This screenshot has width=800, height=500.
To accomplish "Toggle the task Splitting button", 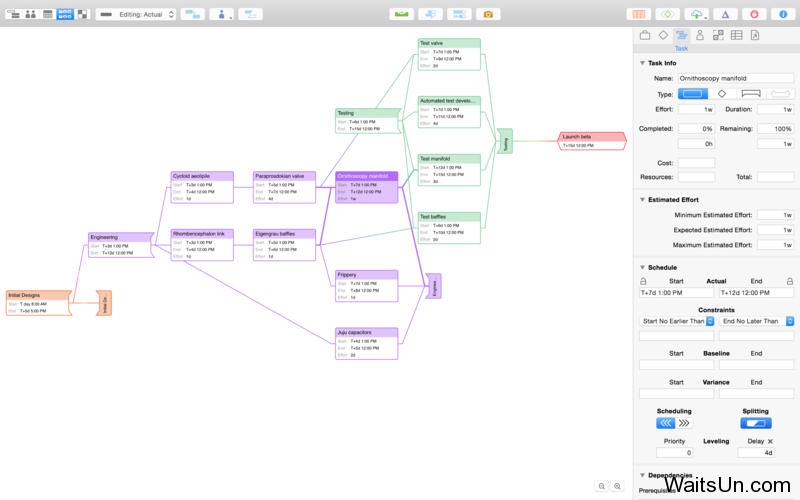I will [x=756, y=423].
